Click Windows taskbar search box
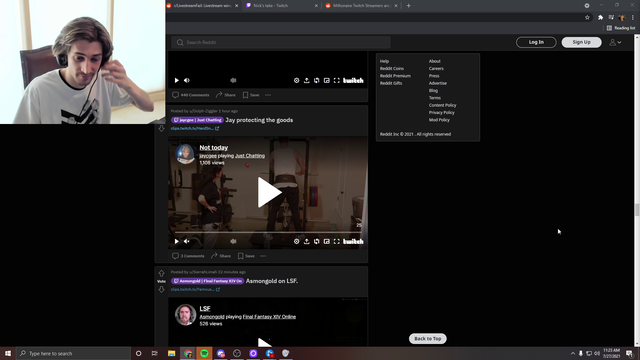 (73, 353)
